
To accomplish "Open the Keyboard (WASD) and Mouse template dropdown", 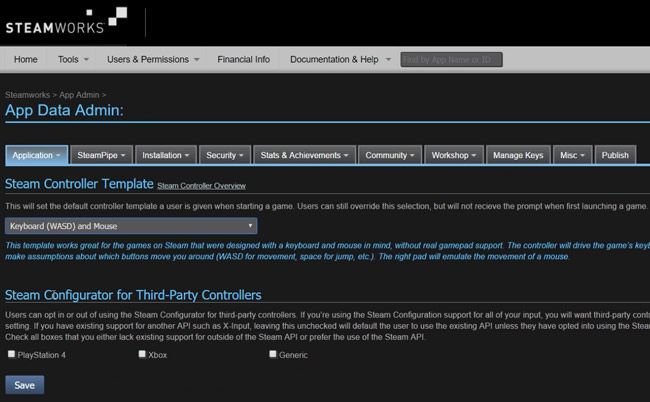I will (x=131, y=226).
